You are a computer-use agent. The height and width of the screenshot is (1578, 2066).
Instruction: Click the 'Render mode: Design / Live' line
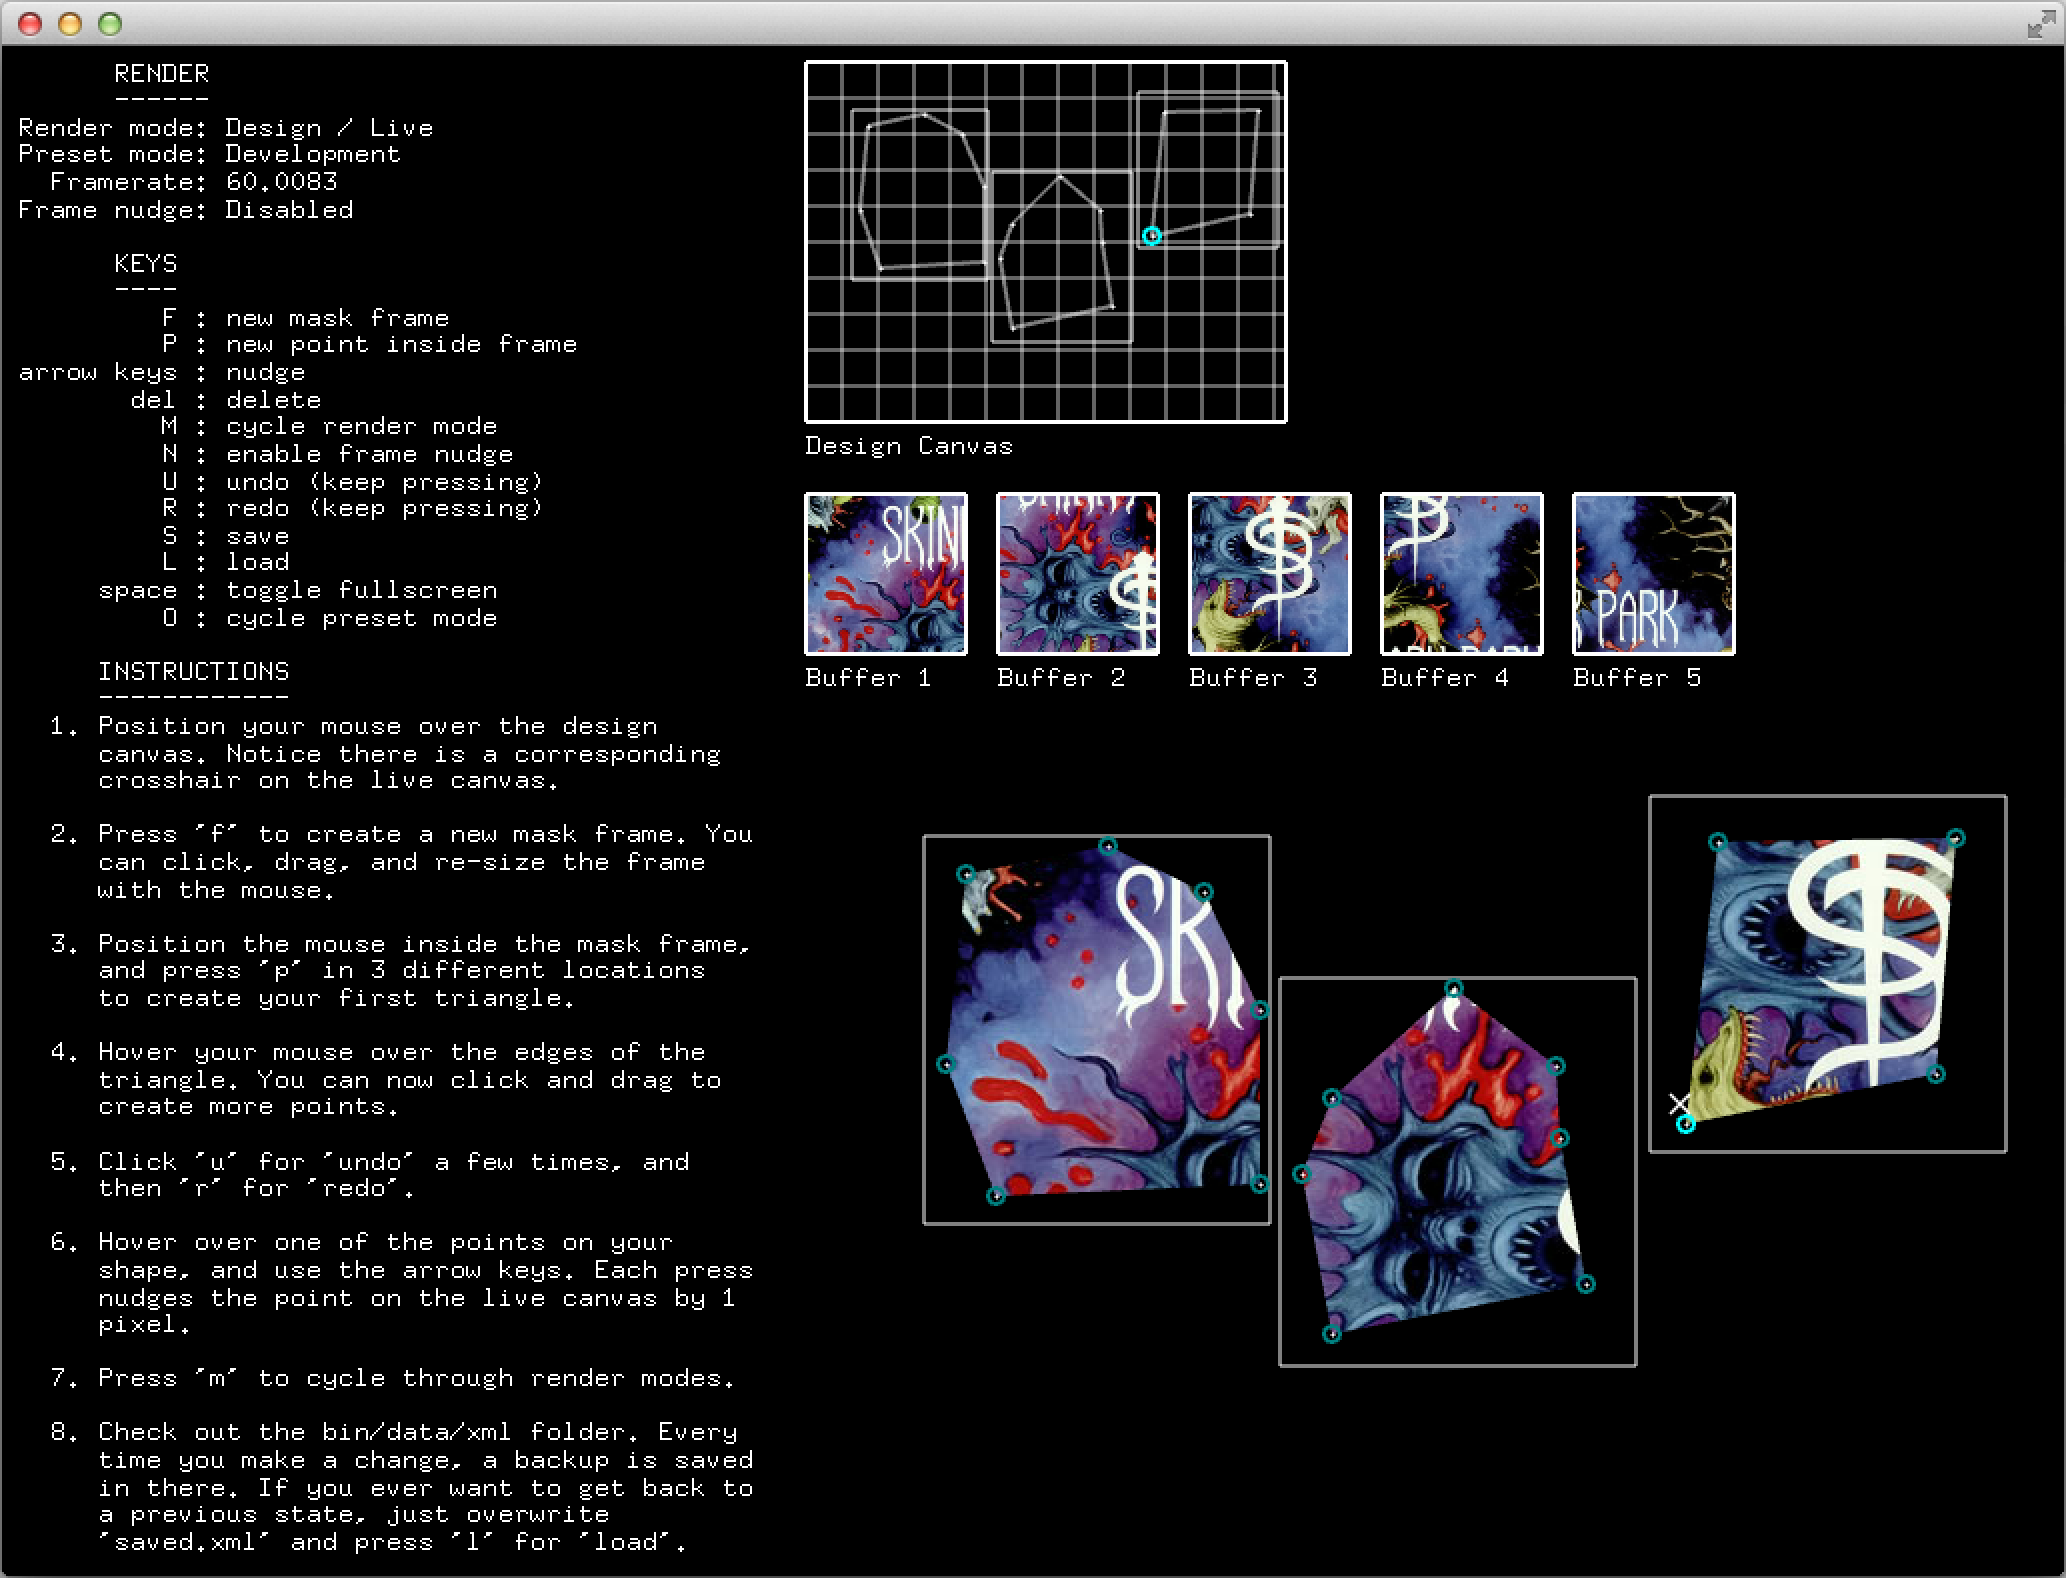coord(226,128)
